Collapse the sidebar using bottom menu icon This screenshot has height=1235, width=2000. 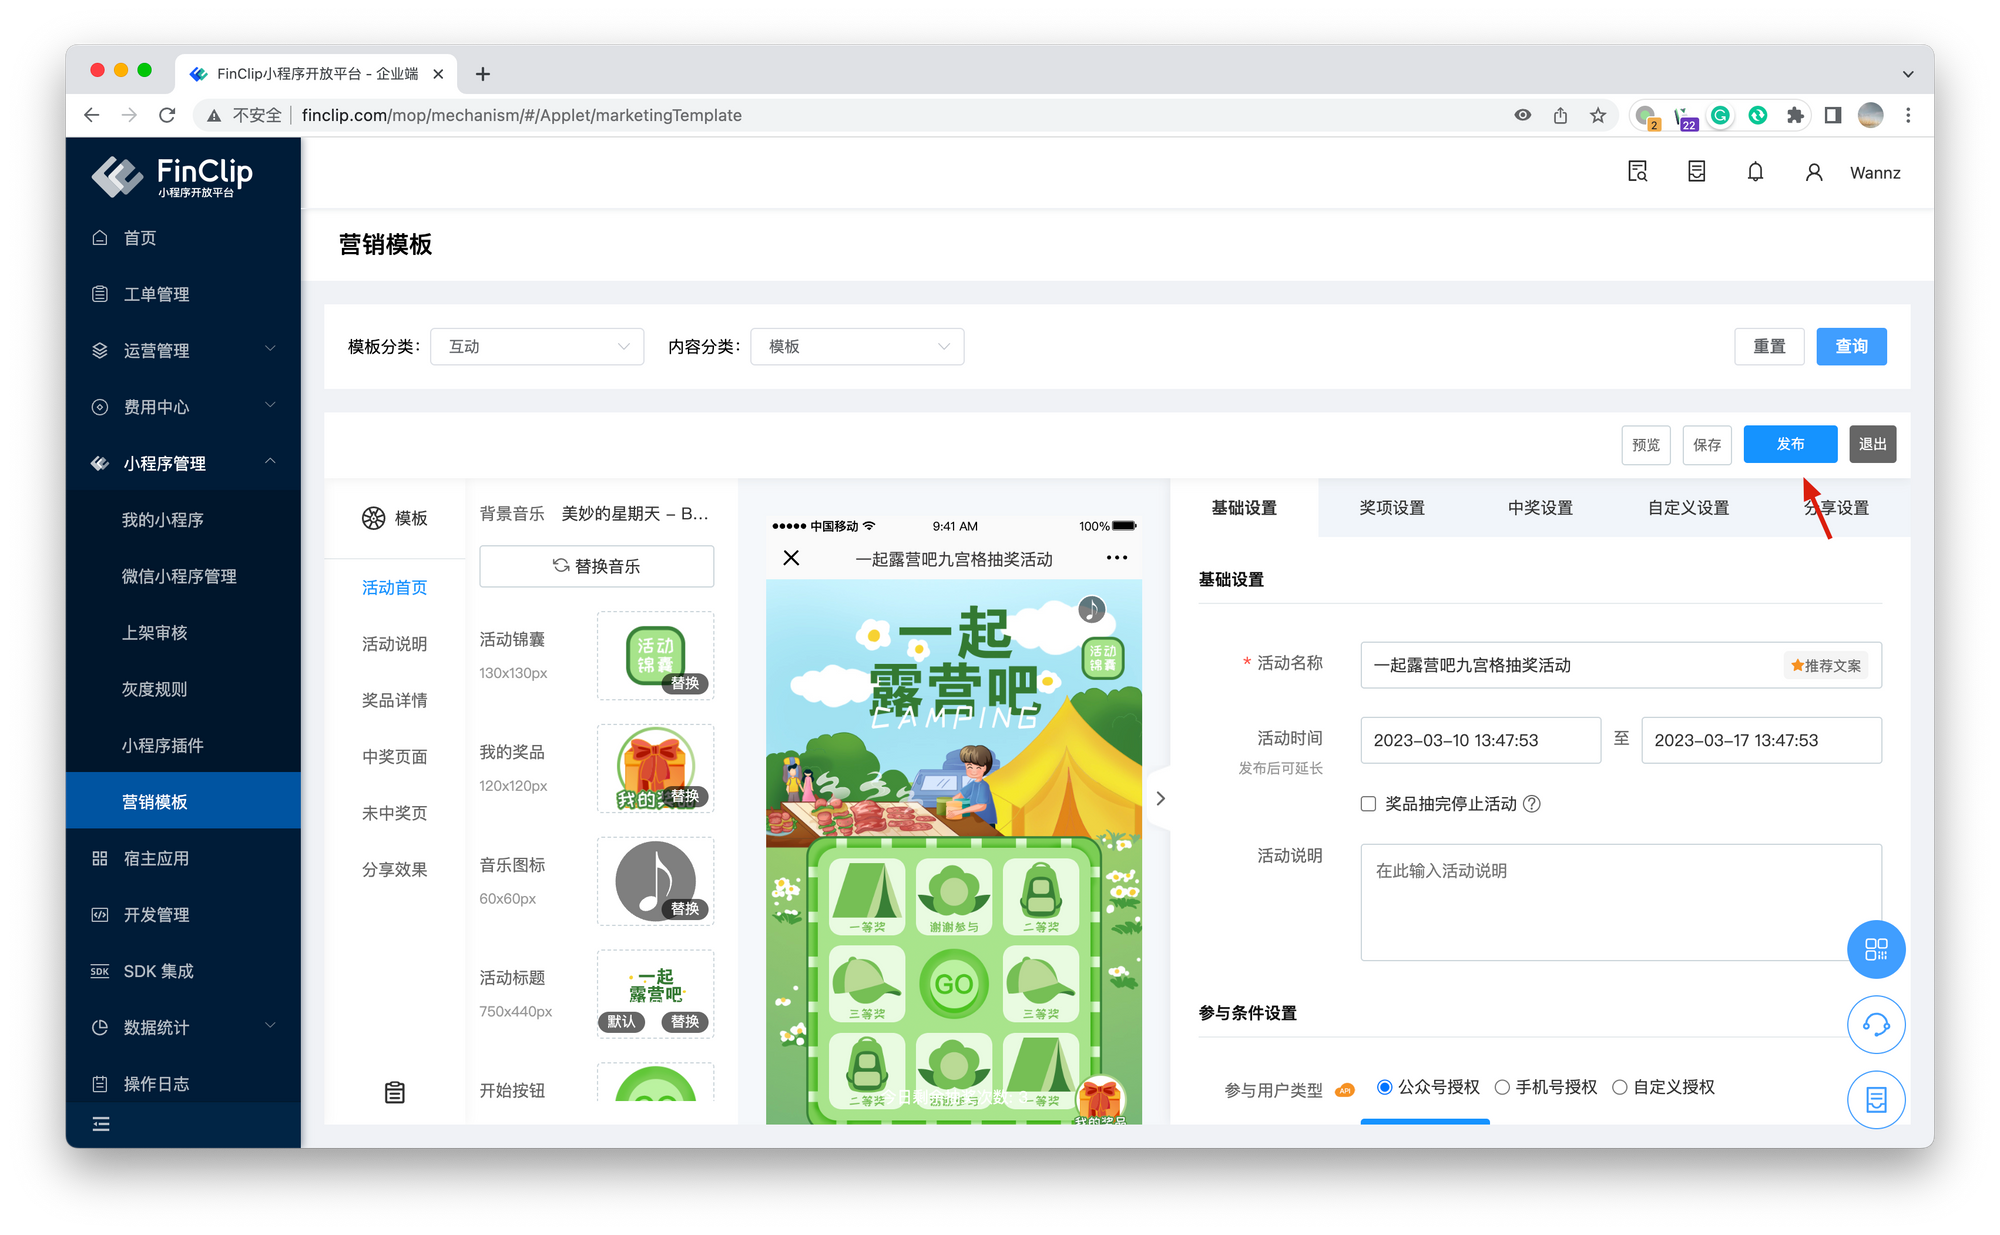tap(101, 1125)
